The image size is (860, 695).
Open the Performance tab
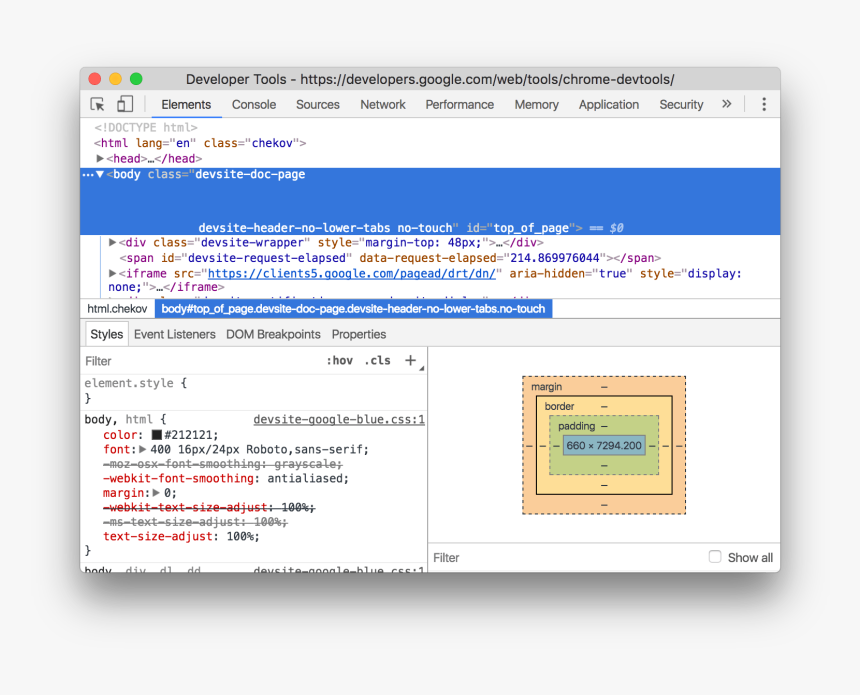click(460, 104)
